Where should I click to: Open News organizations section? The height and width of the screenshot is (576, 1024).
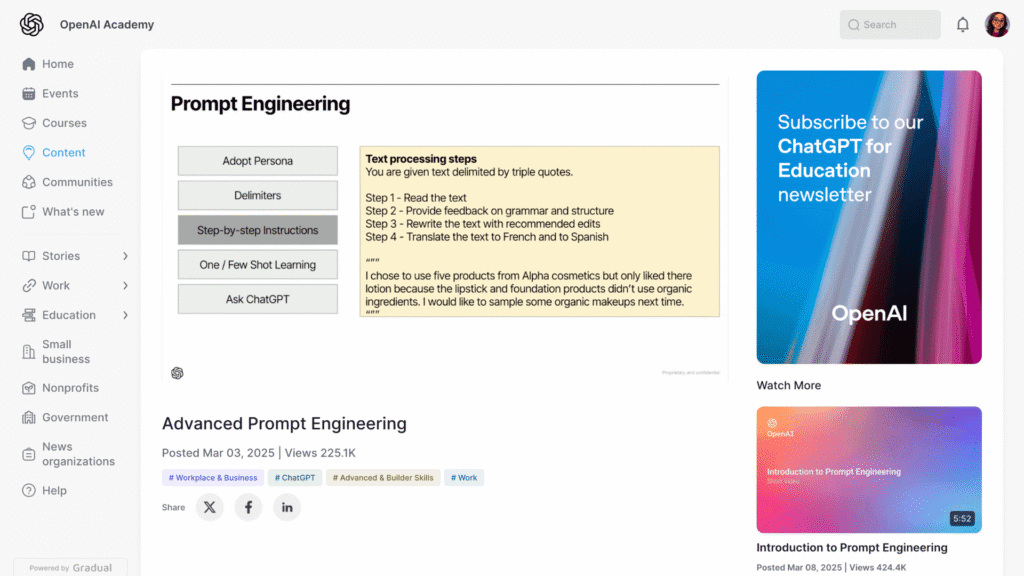coord(78,454)
